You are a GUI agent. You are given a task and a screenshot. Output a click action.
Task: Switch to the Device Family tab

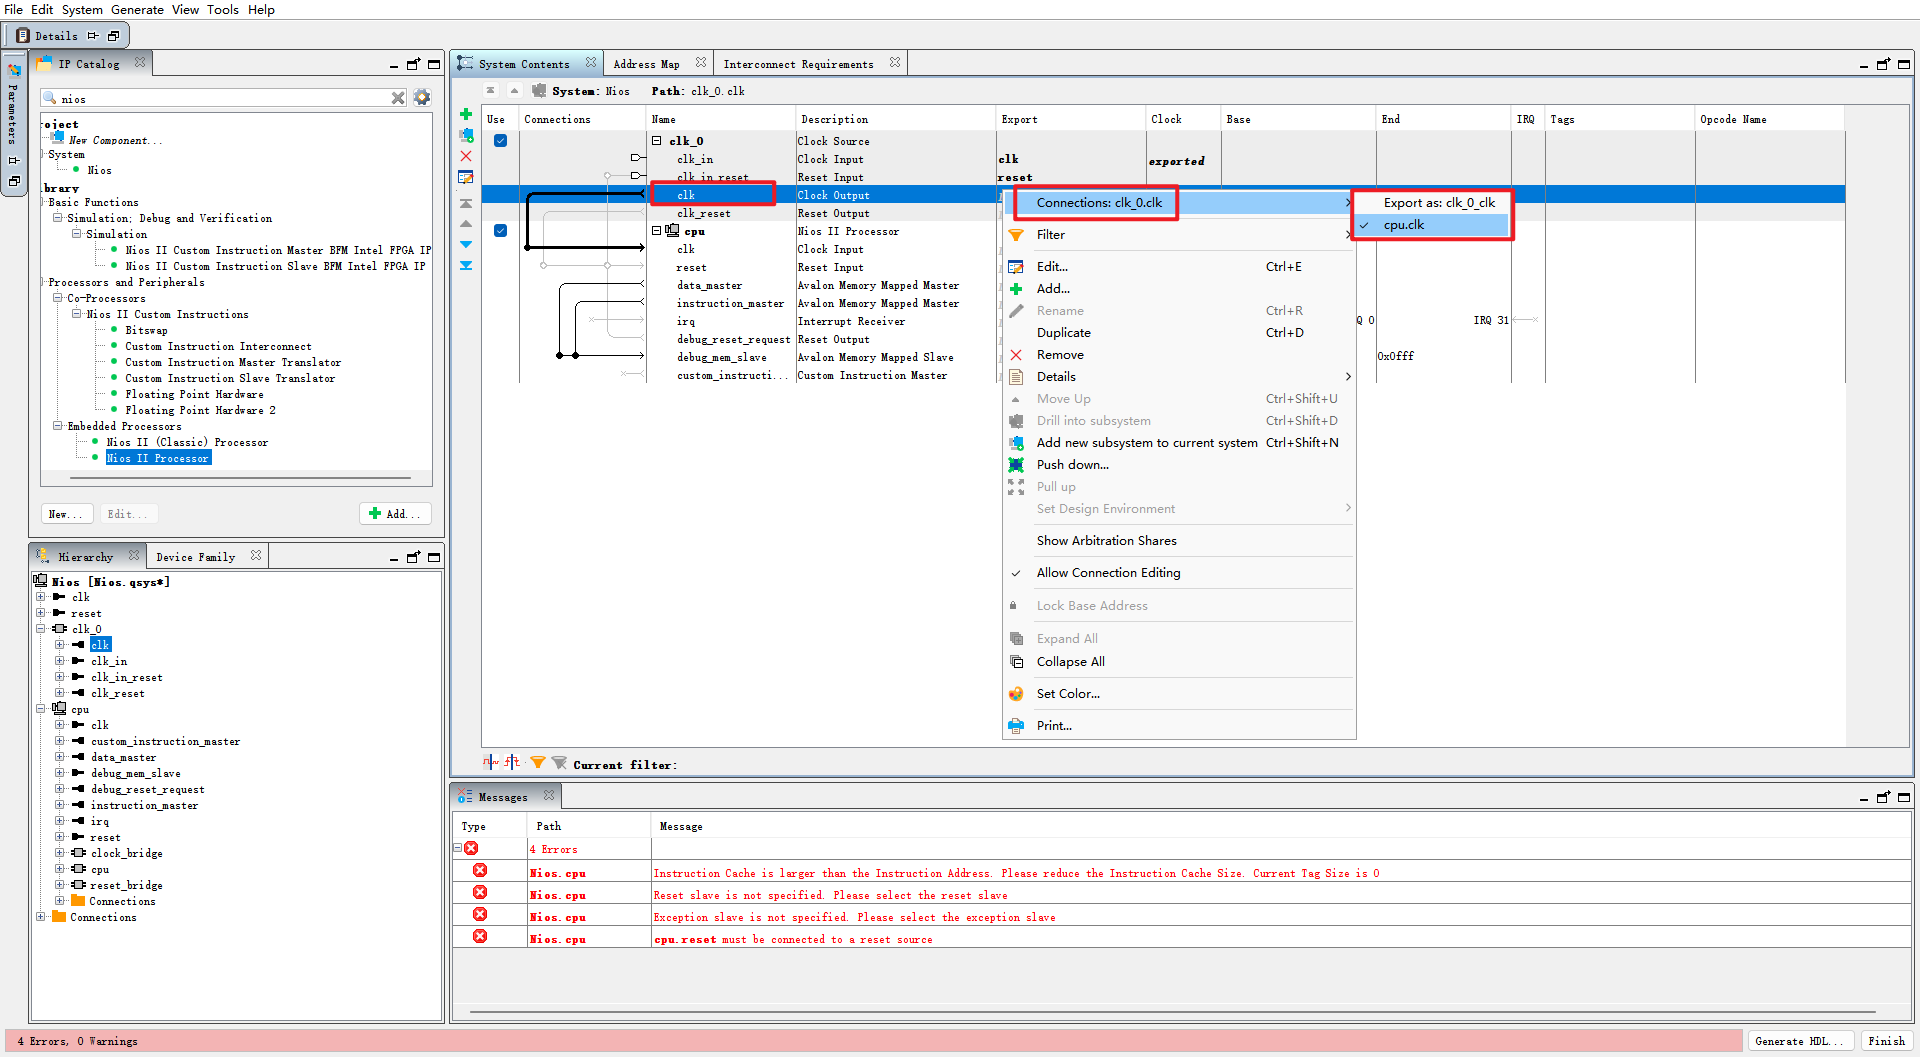pos(195,557)
